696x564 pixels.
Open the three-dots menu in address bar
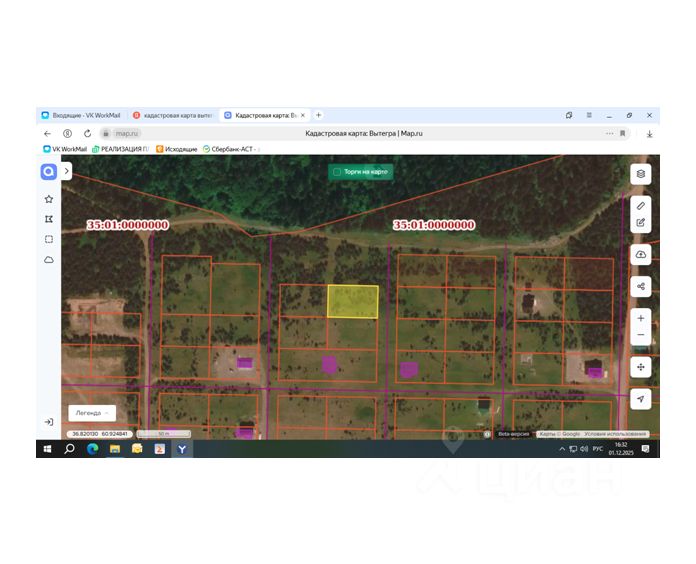[x=609, y=134]
